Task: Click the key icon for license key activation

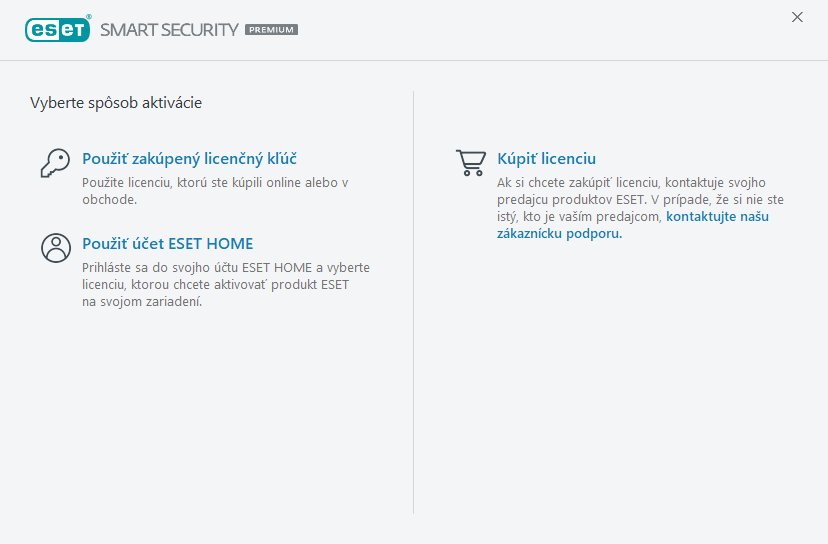Action: point(54,162)
